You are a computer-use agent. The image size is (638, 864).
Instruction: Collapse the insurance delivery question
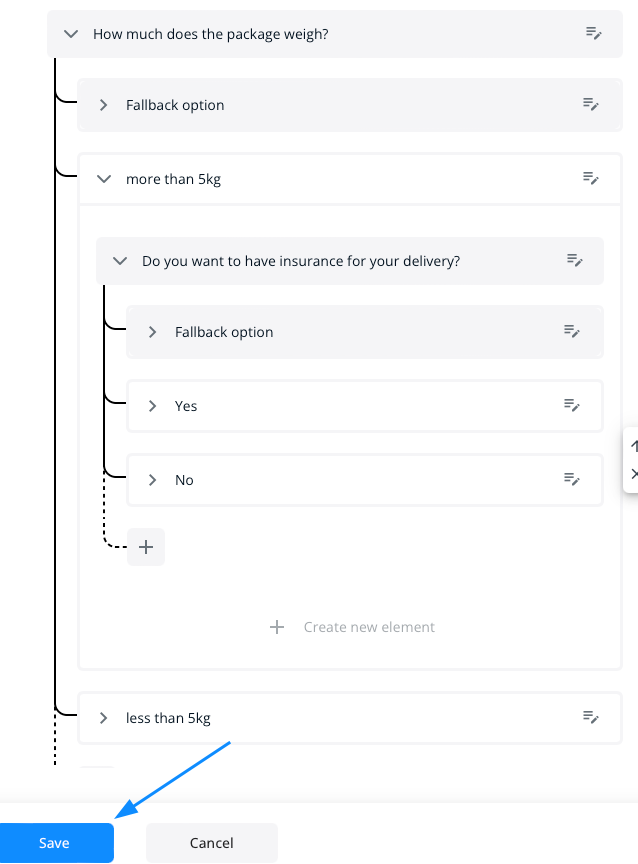120,261
